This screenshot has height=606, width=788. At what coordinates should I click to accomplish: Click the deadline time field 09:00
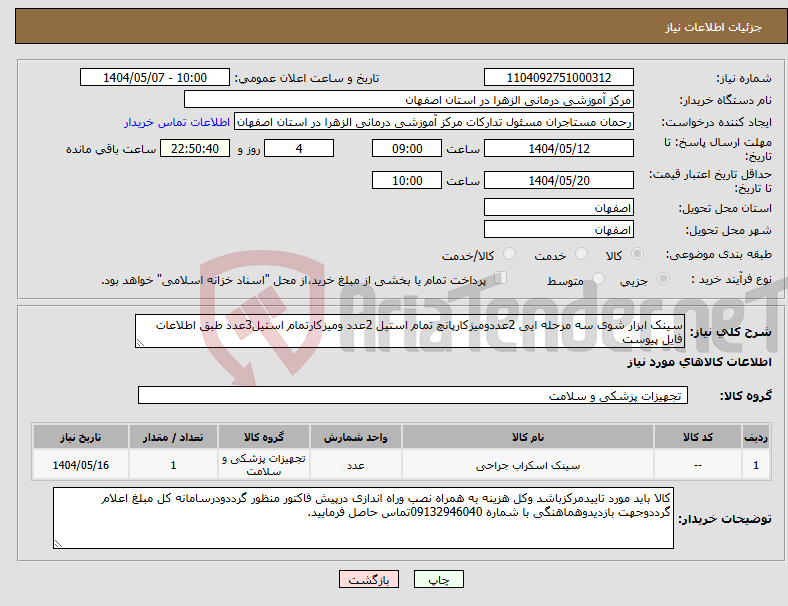(x=407, y=149)
